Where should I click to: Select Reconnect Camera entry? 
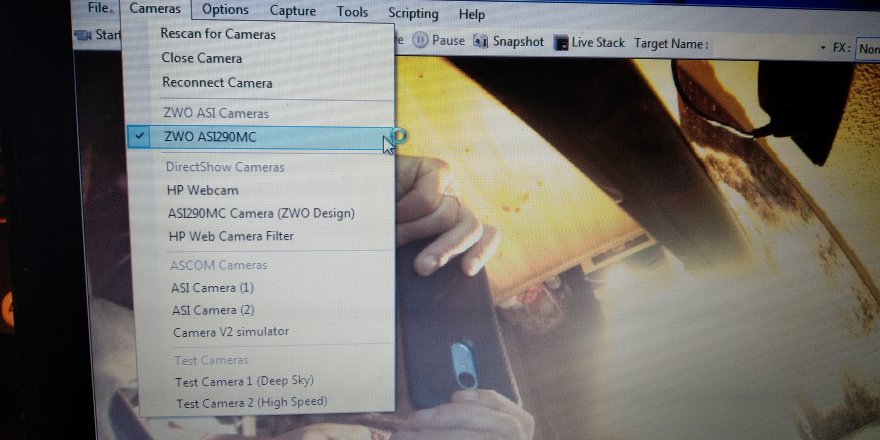(217, 83)
